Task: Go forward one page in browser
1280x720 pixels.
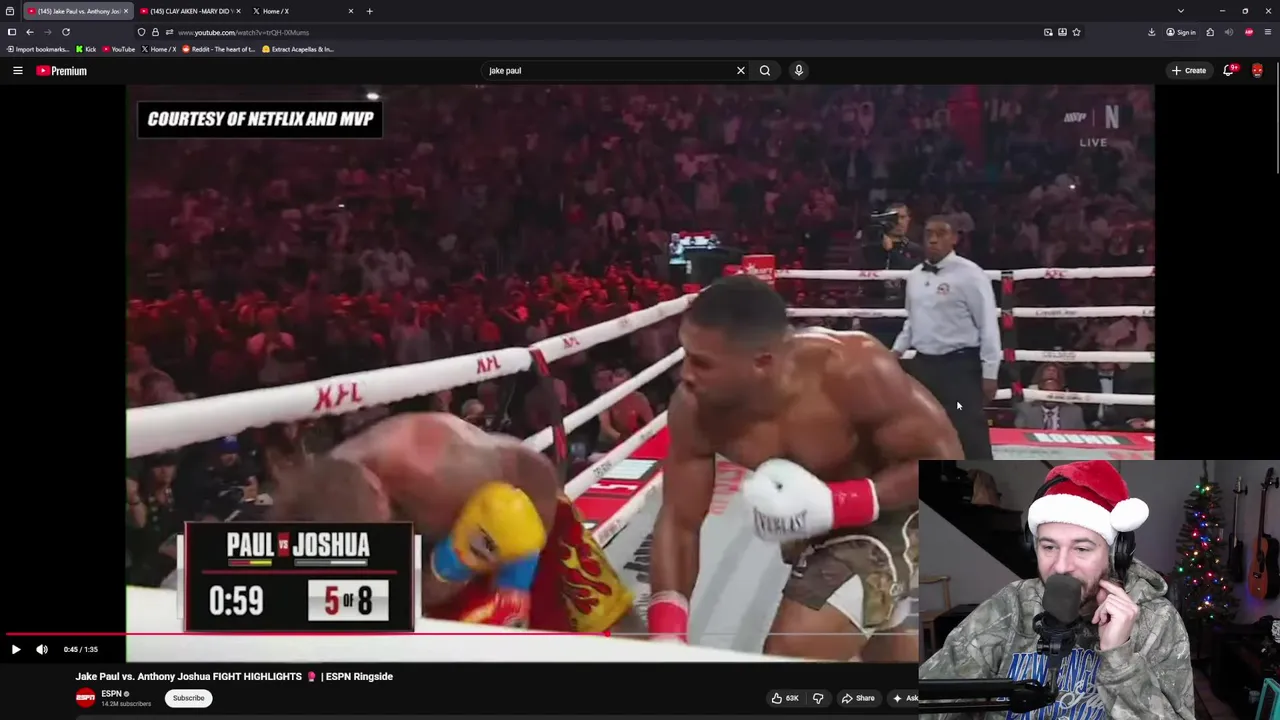Action: coord(47,32)
